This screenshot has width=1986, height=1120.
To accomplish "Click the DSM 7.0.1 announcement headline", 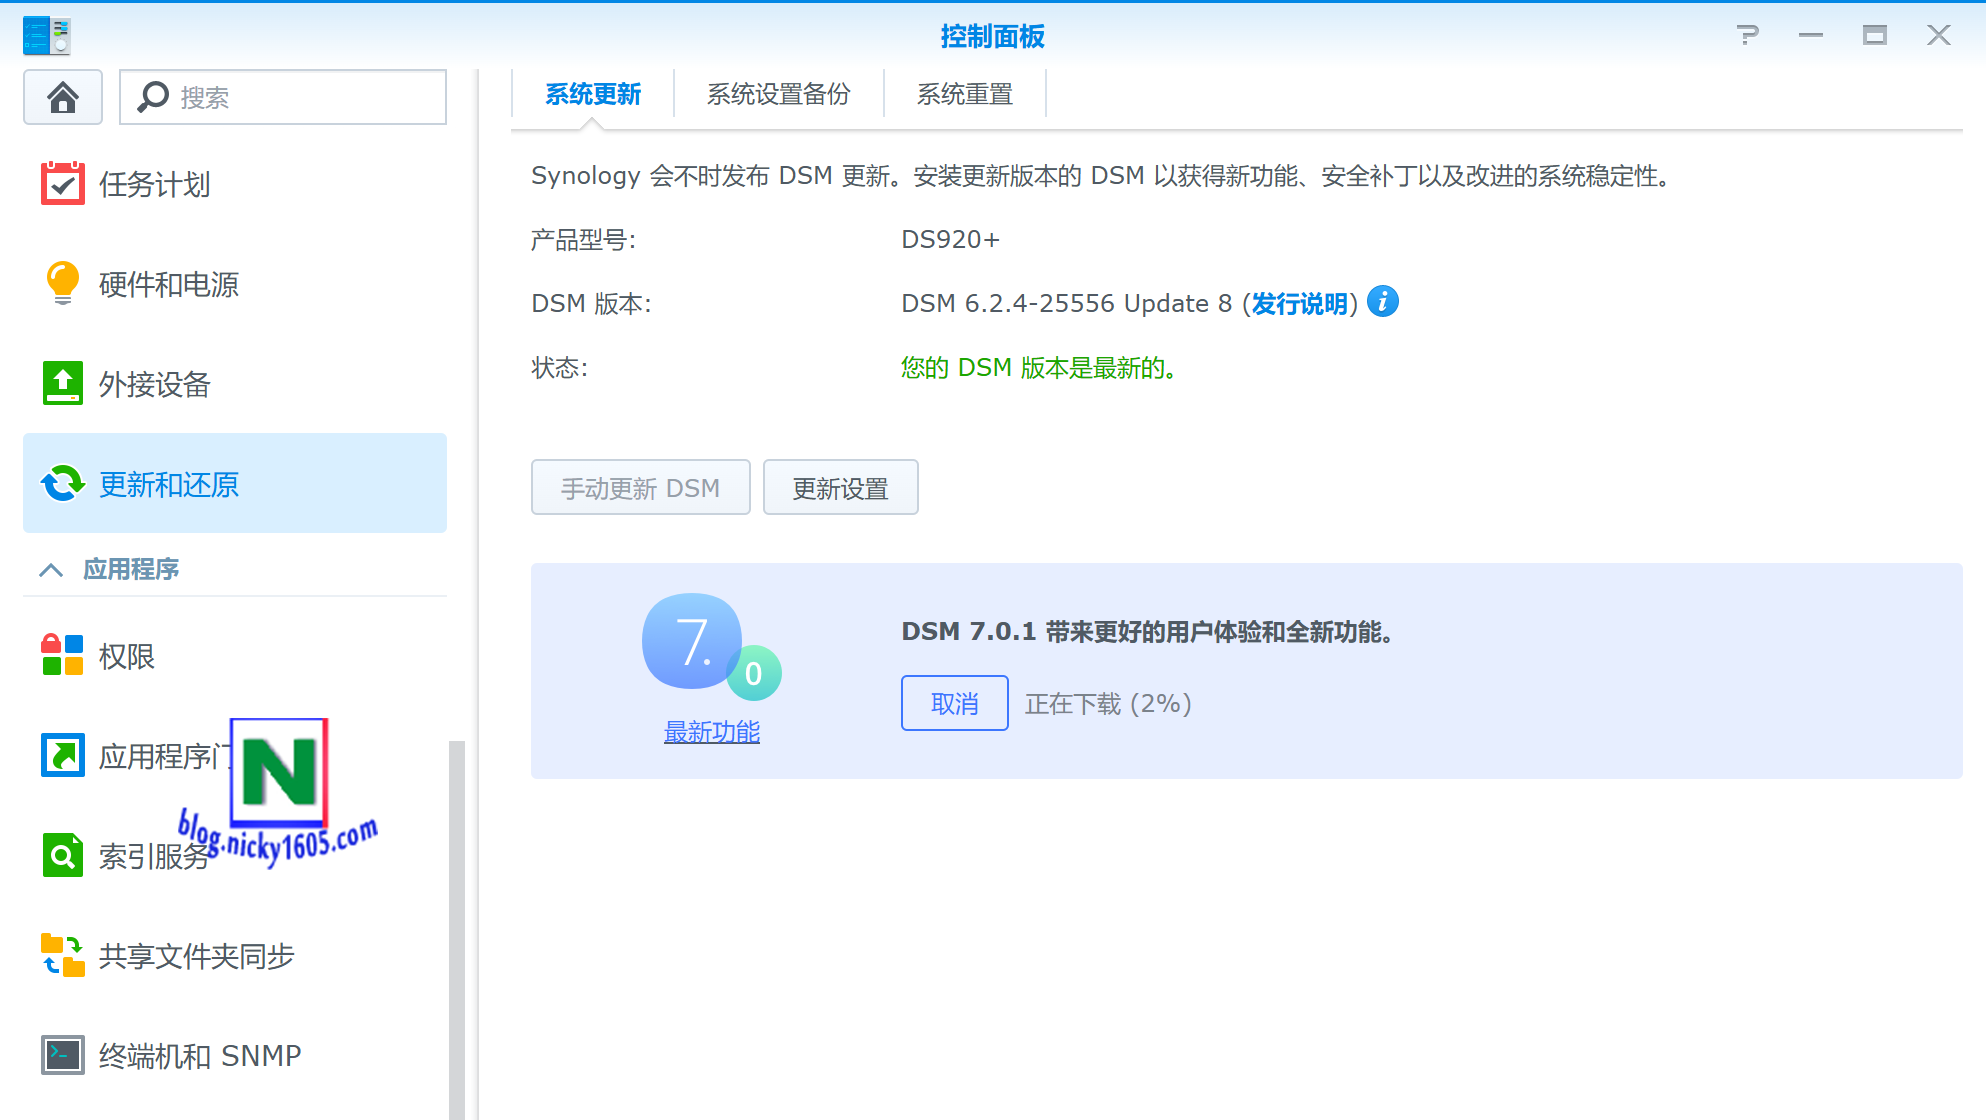I will [x=1148, y=632].
